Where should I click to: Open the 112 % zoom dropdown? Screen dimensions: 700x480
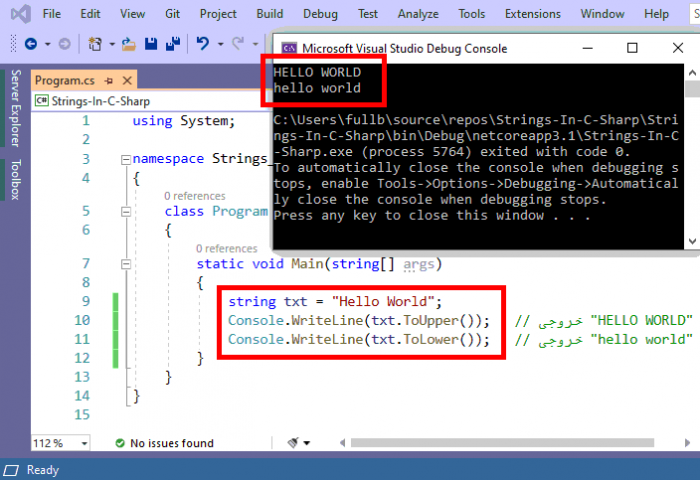tap(83, 443)
